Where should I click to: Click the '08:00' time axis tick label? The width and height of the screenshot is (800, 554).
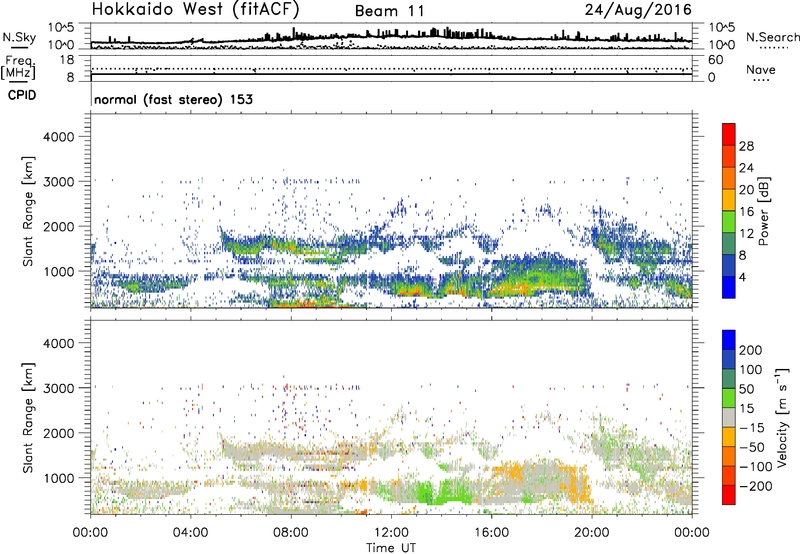tap(291, 533)
